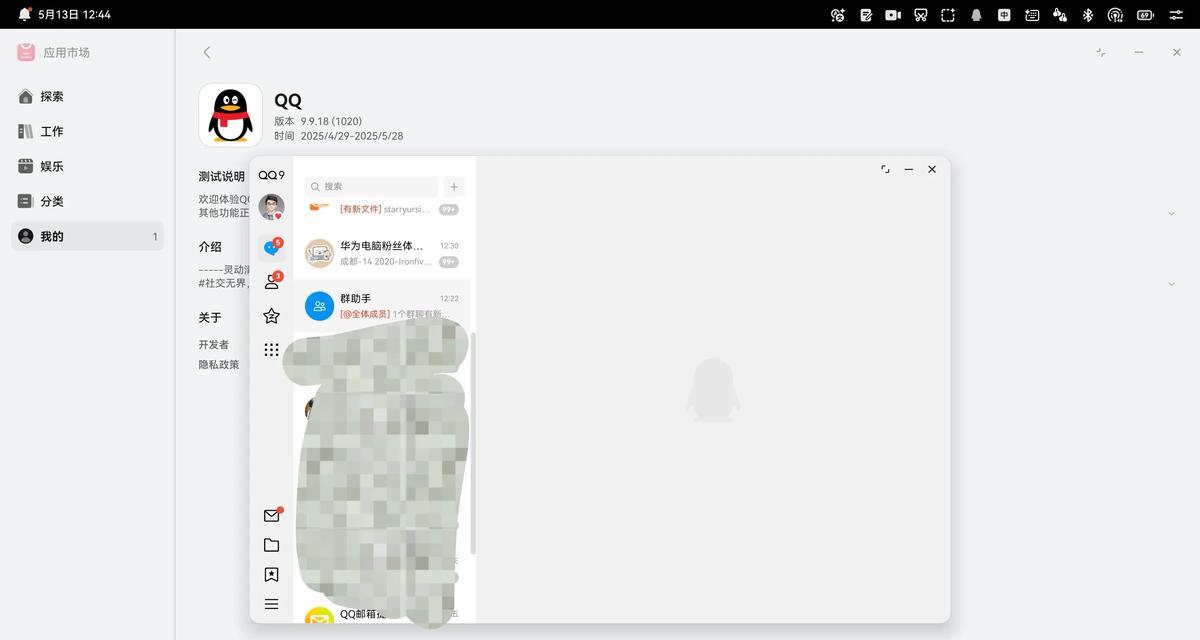Go back in the App Market
The height and width of the screenshot is (640, 1200).
click(207, 52)
